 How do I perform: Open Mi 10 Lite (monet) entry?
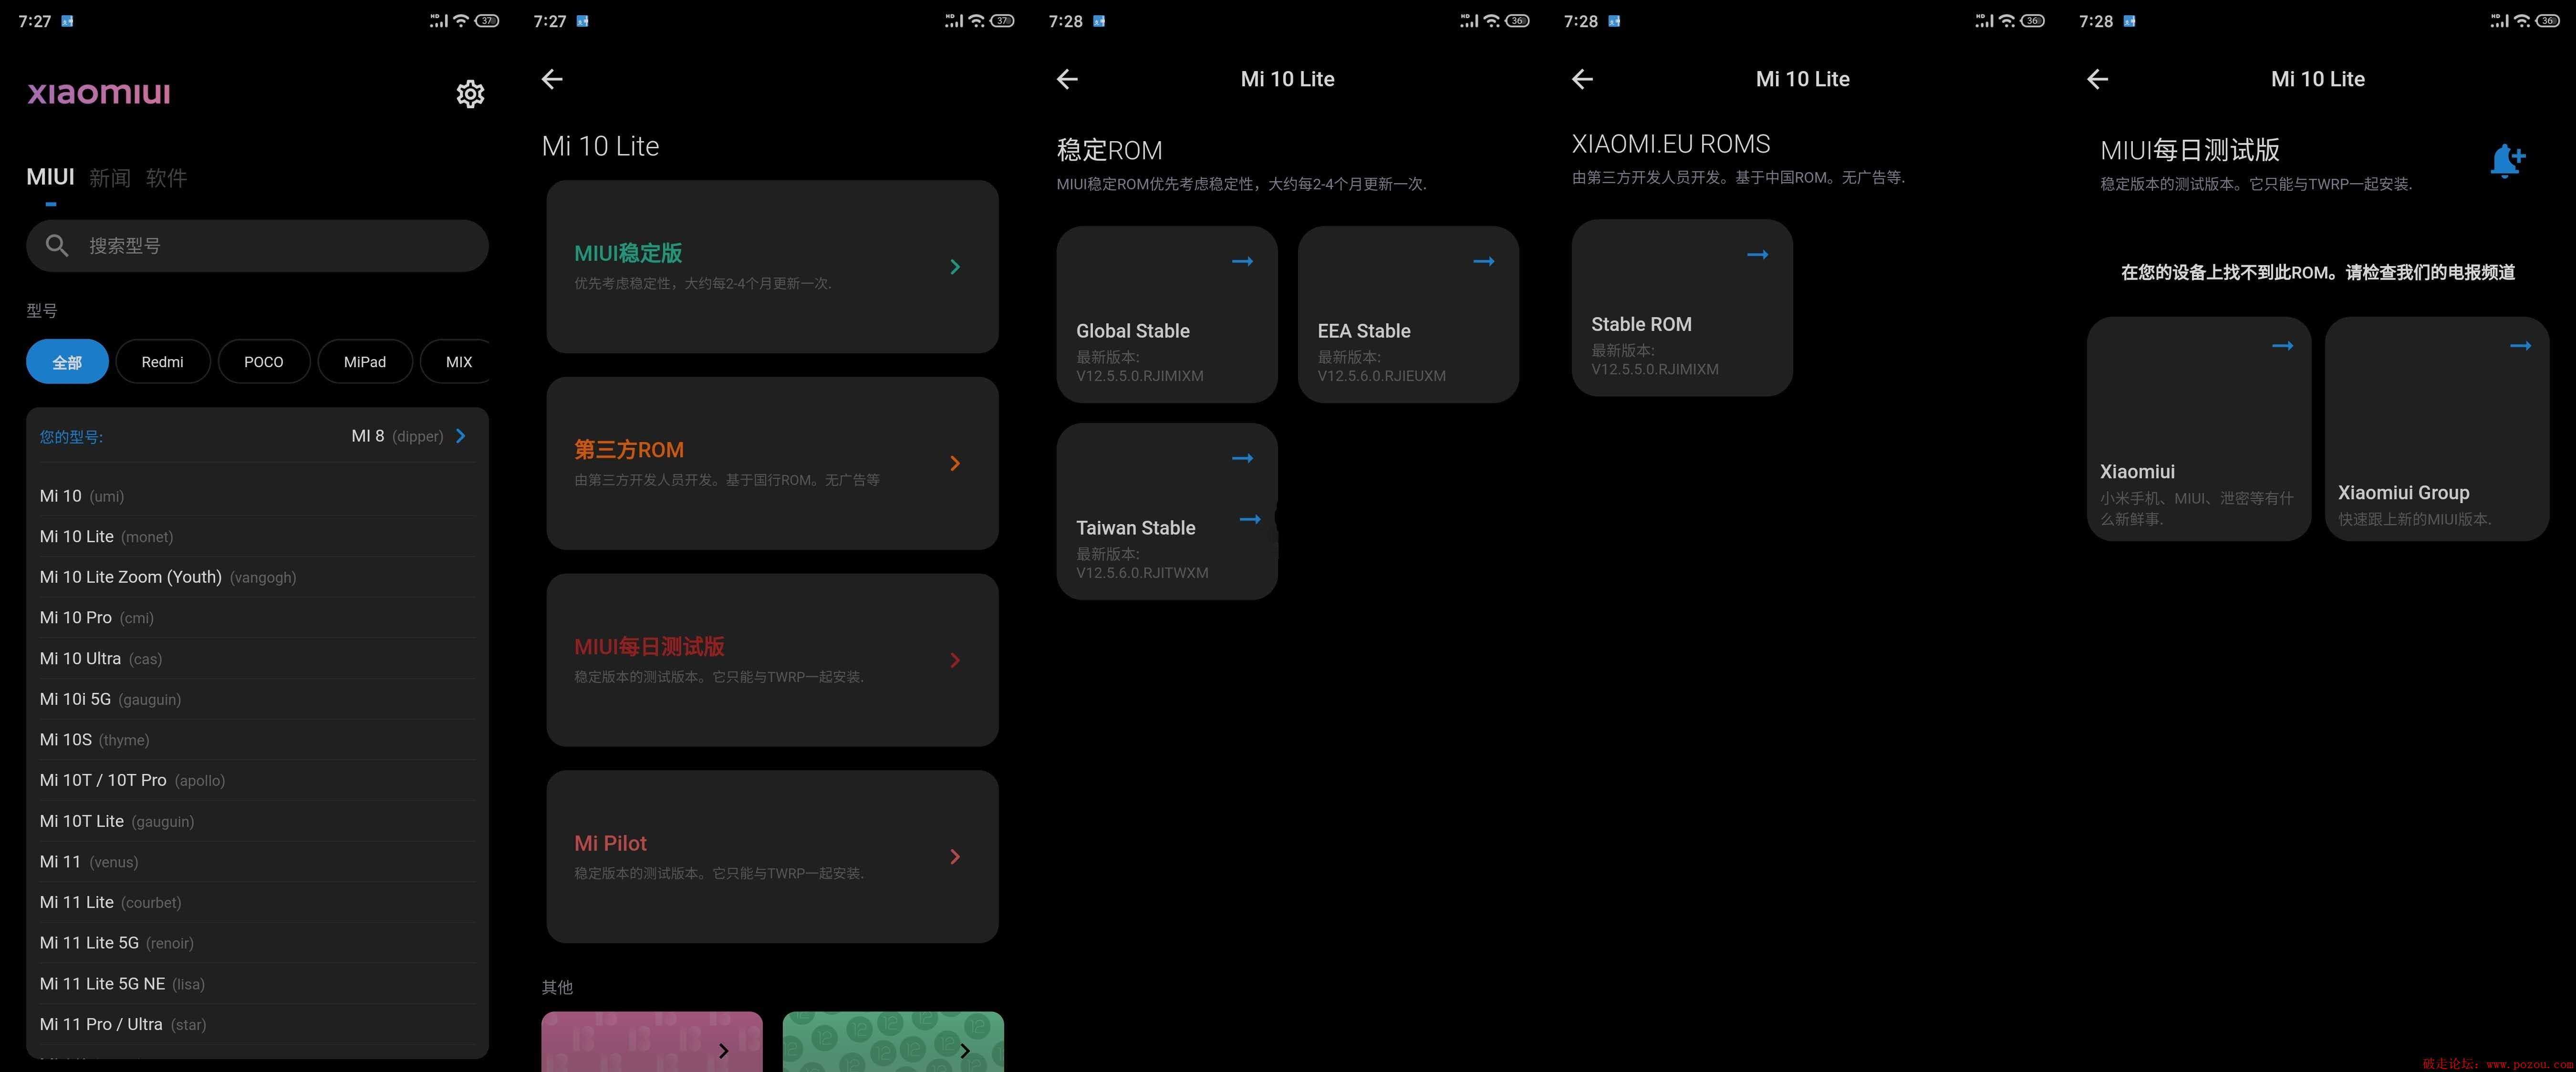257,537
